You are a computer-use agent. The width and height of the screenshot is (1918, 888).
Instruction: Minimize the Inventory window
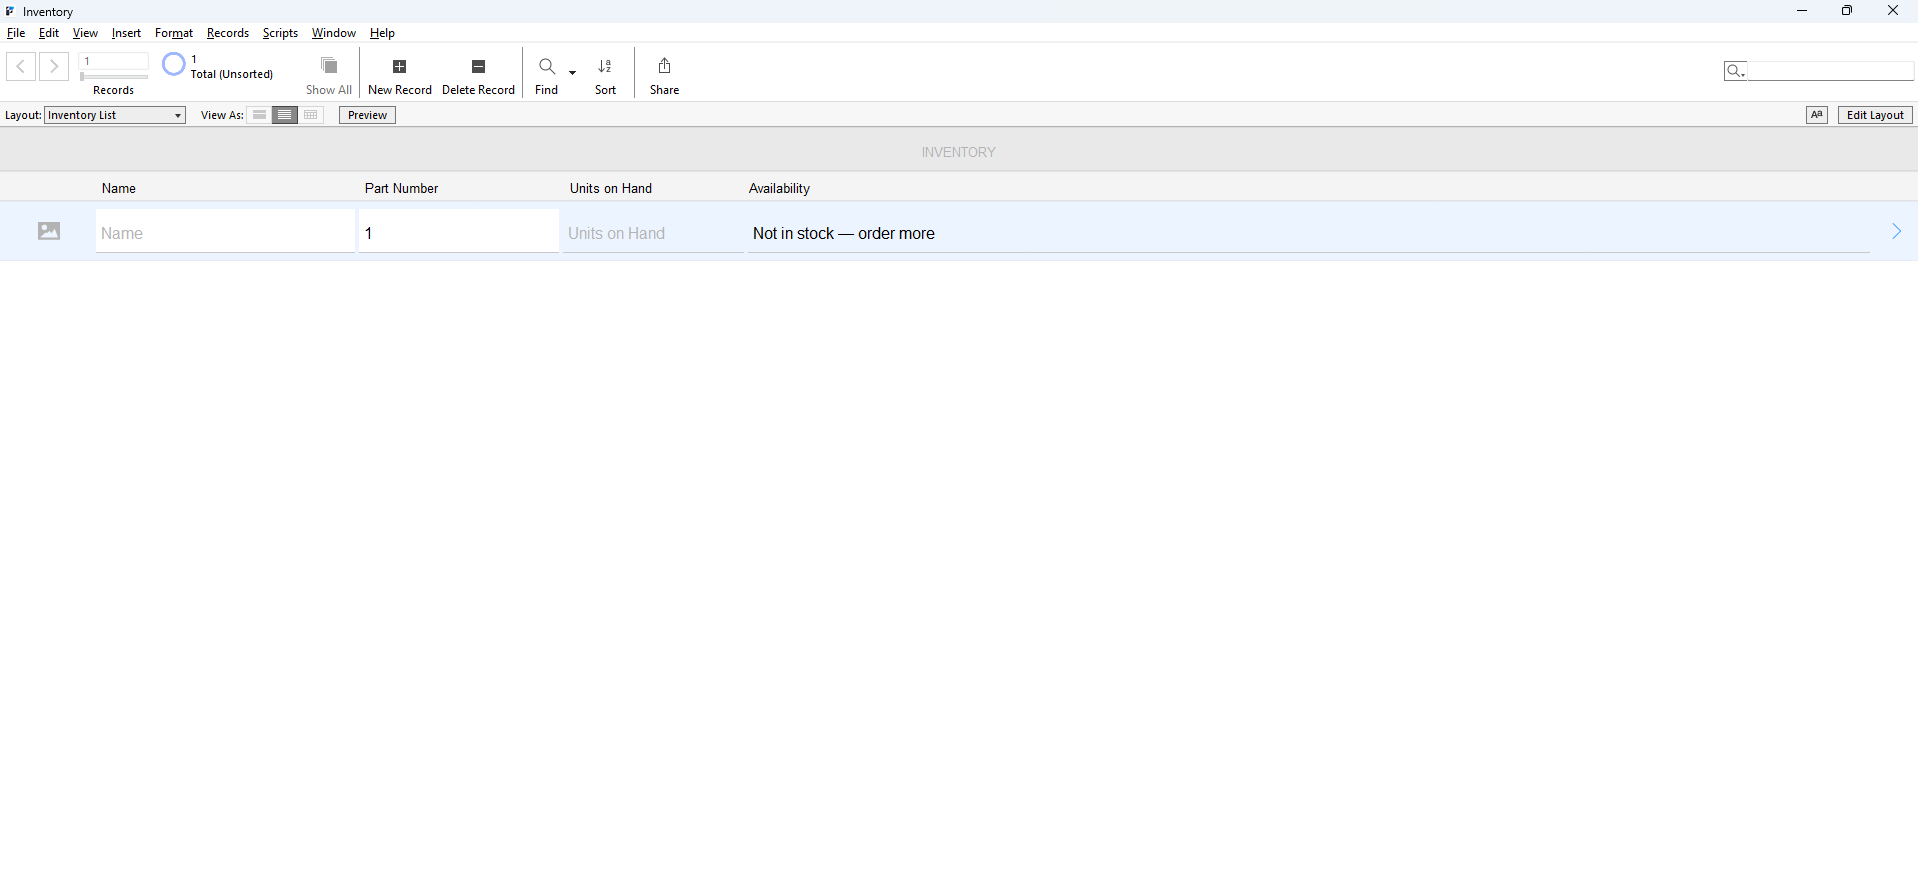point(1802,11)
